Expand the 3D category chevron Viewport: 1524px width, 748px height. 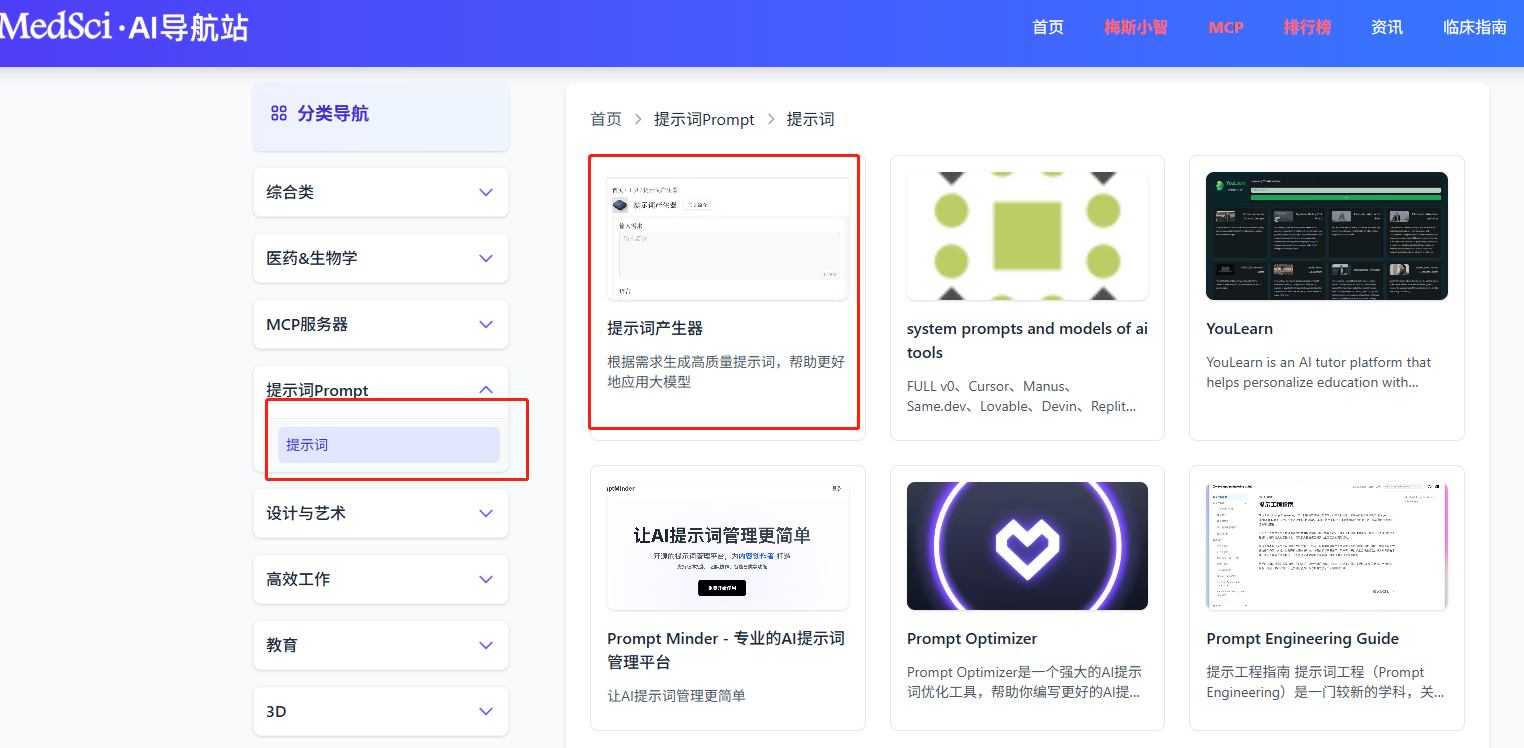pos(486,711)
